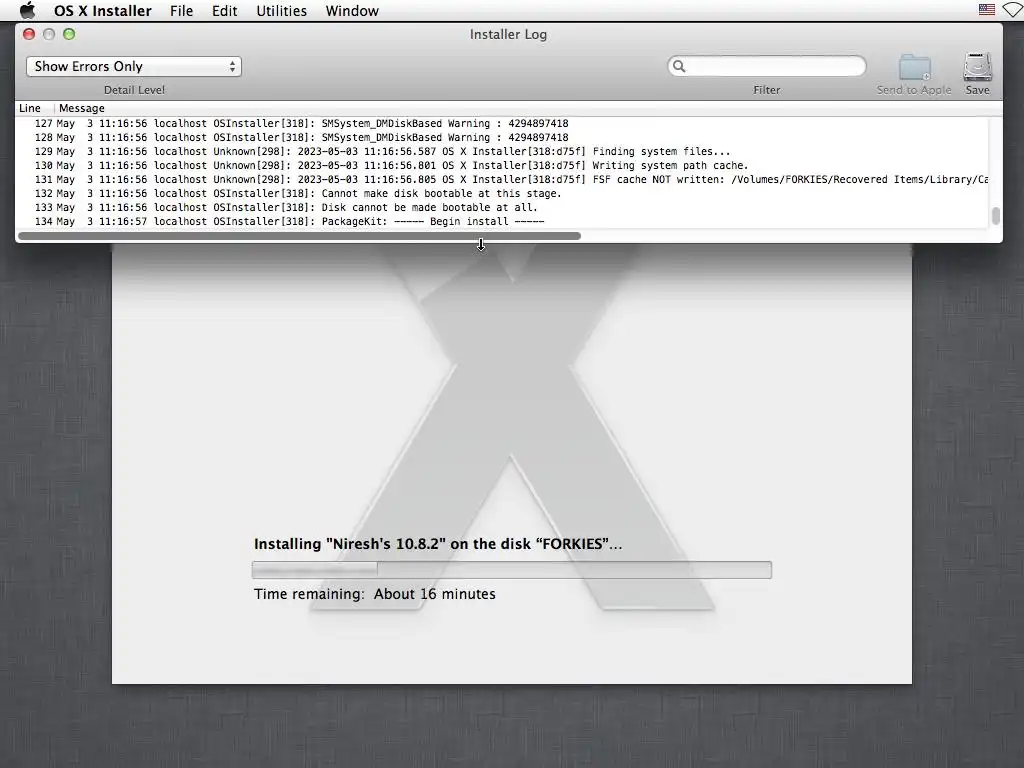Screen dimensions: 1024x768
Task: Click the Installer Log window title
Action: click(x=508, y=35)
